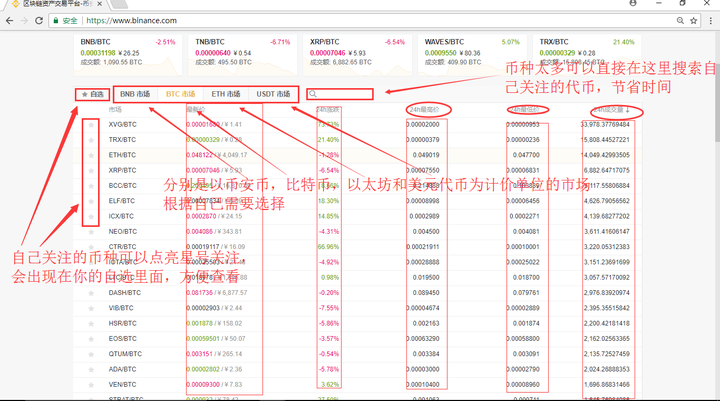
Task: Open XVG/BTC pair in market list
Action: (123, 124)
